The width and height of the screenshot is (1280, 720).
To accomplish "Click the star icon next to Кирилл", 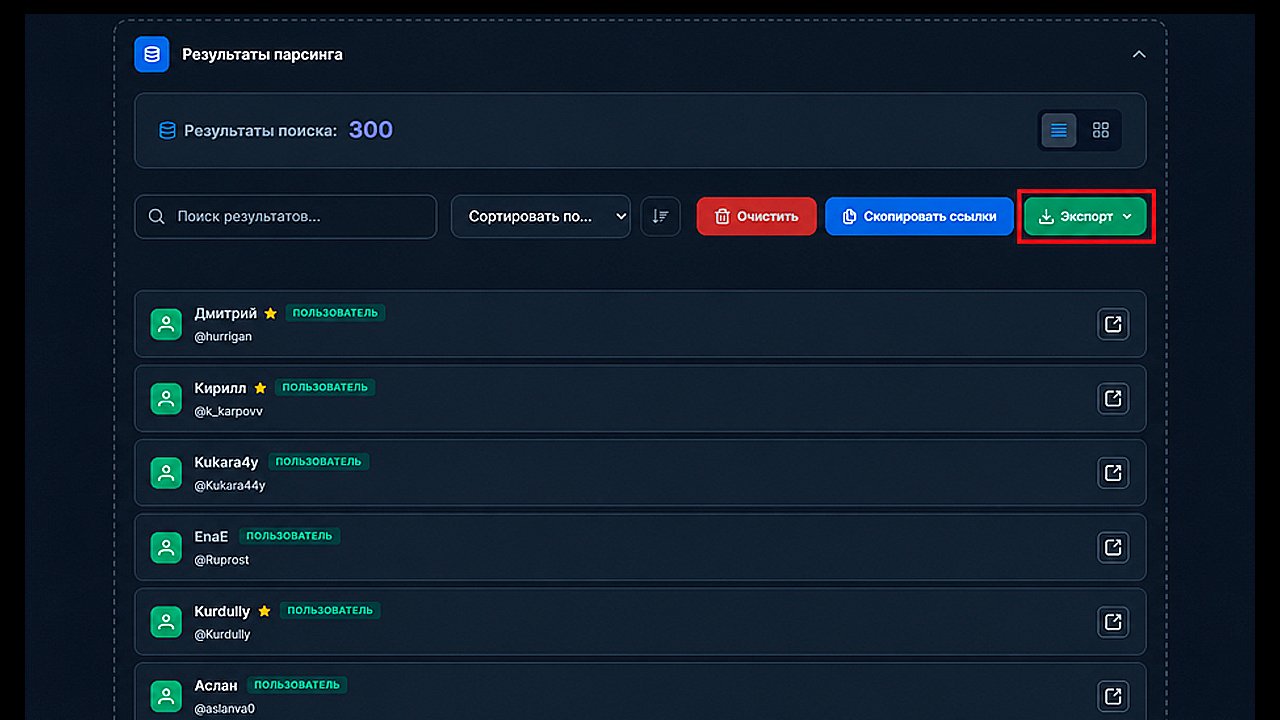I will [260, 387].
